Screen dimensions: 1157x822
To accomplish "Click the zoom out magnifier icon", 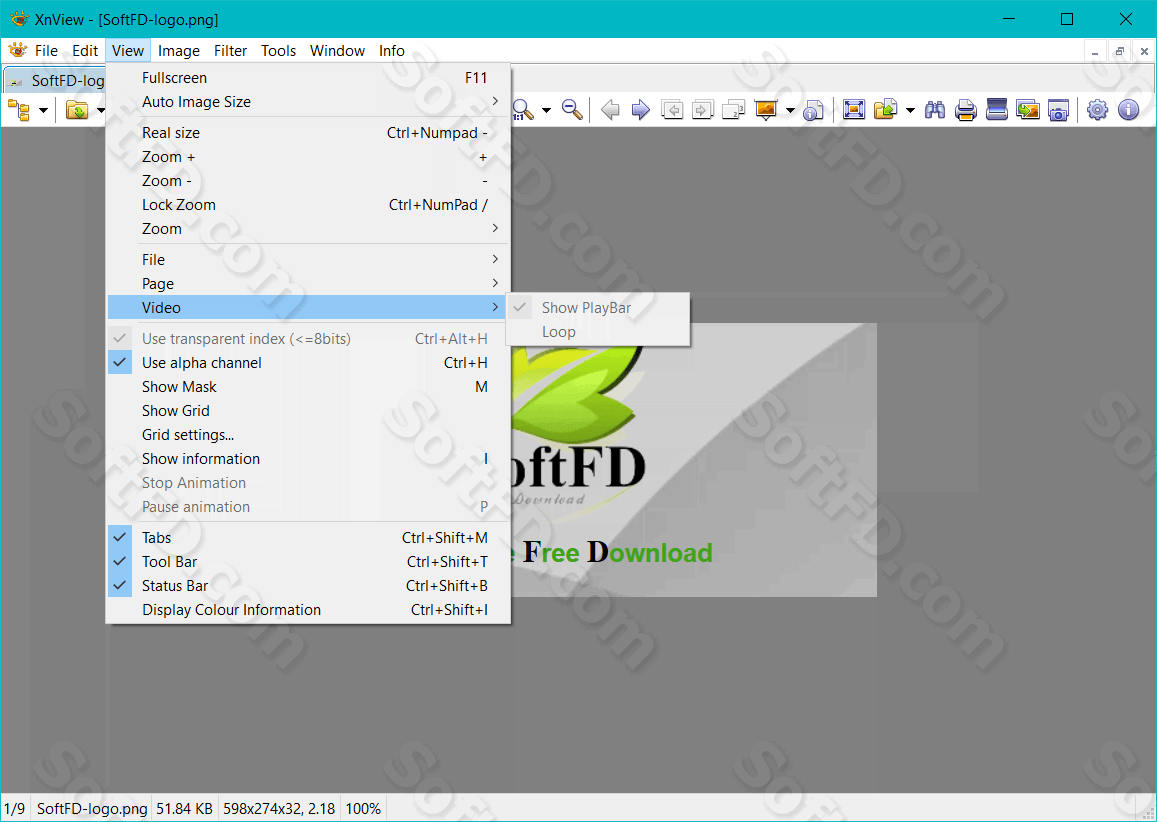I will [572, 111].
